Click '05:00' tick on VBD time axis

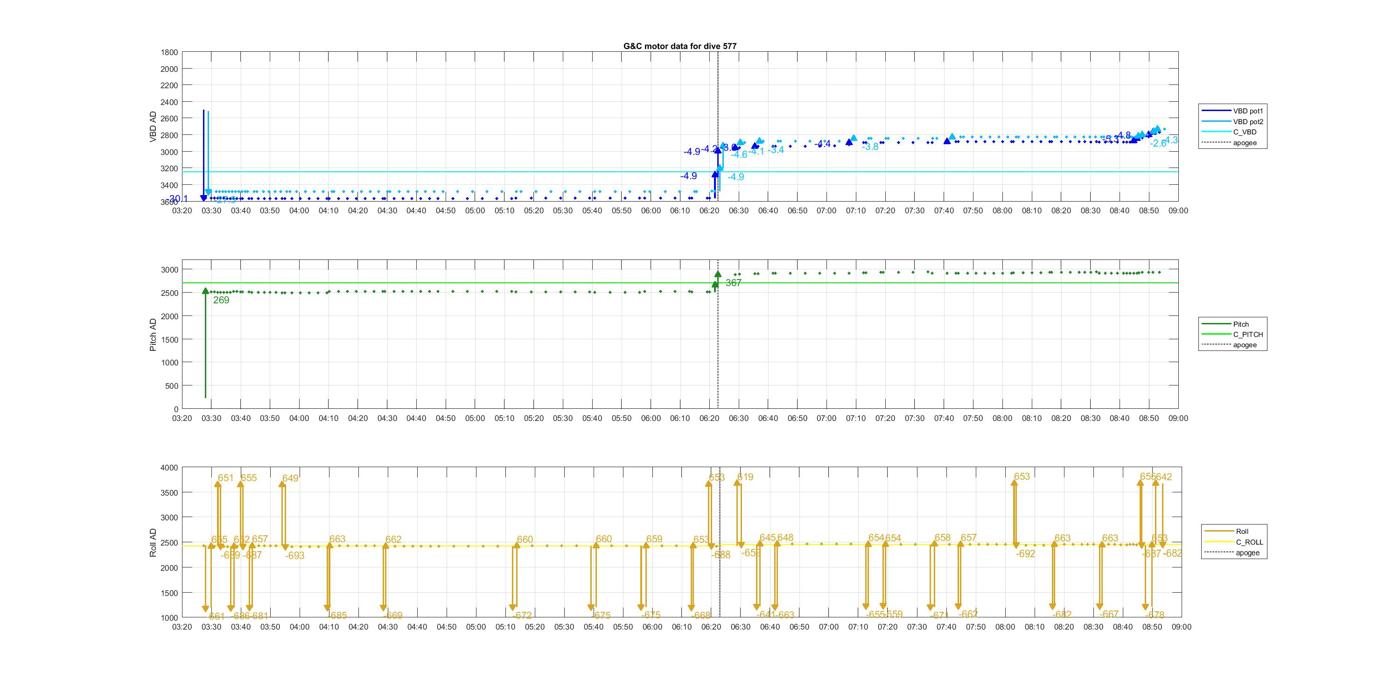point(475,211)
